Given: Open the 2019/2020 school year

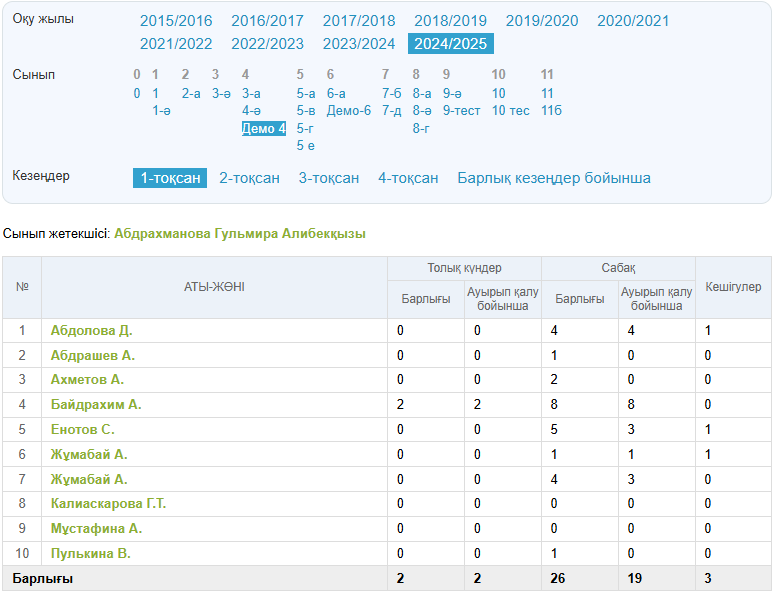Looking at the screenshot, I should coord(542,21).
